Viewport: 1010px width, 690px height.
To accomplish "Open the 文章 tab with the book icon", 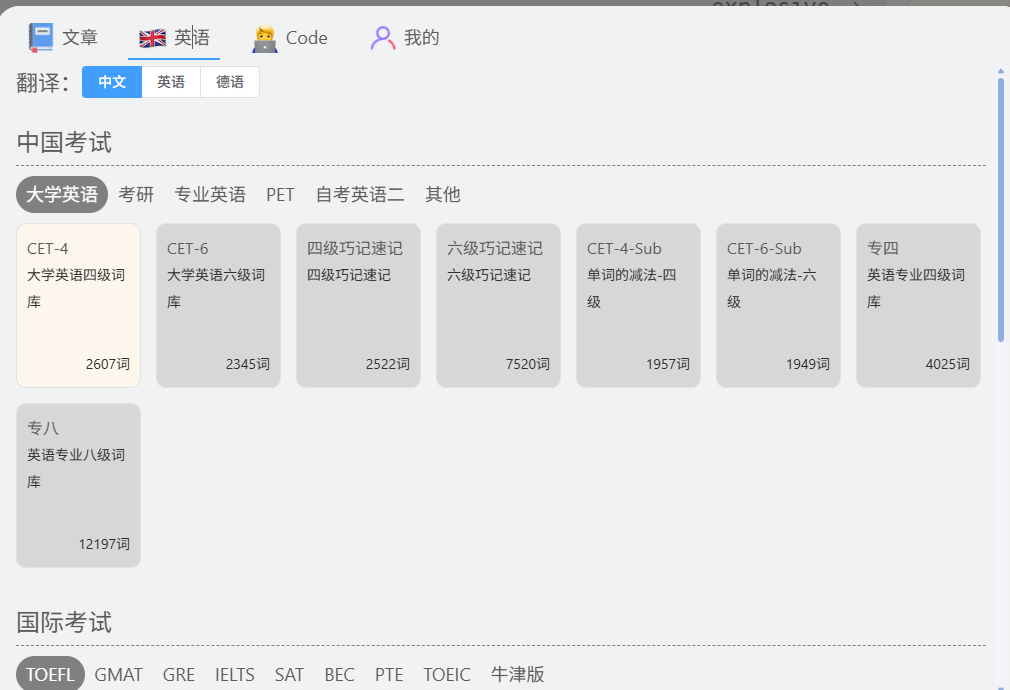I will [x=63, y=37].
